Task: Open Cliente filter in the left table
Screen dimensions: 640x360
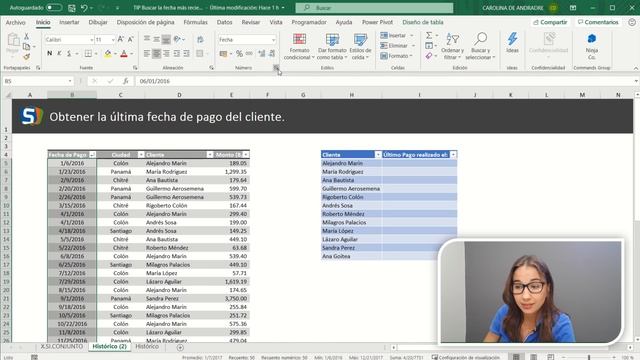Action: coord(210,155)
